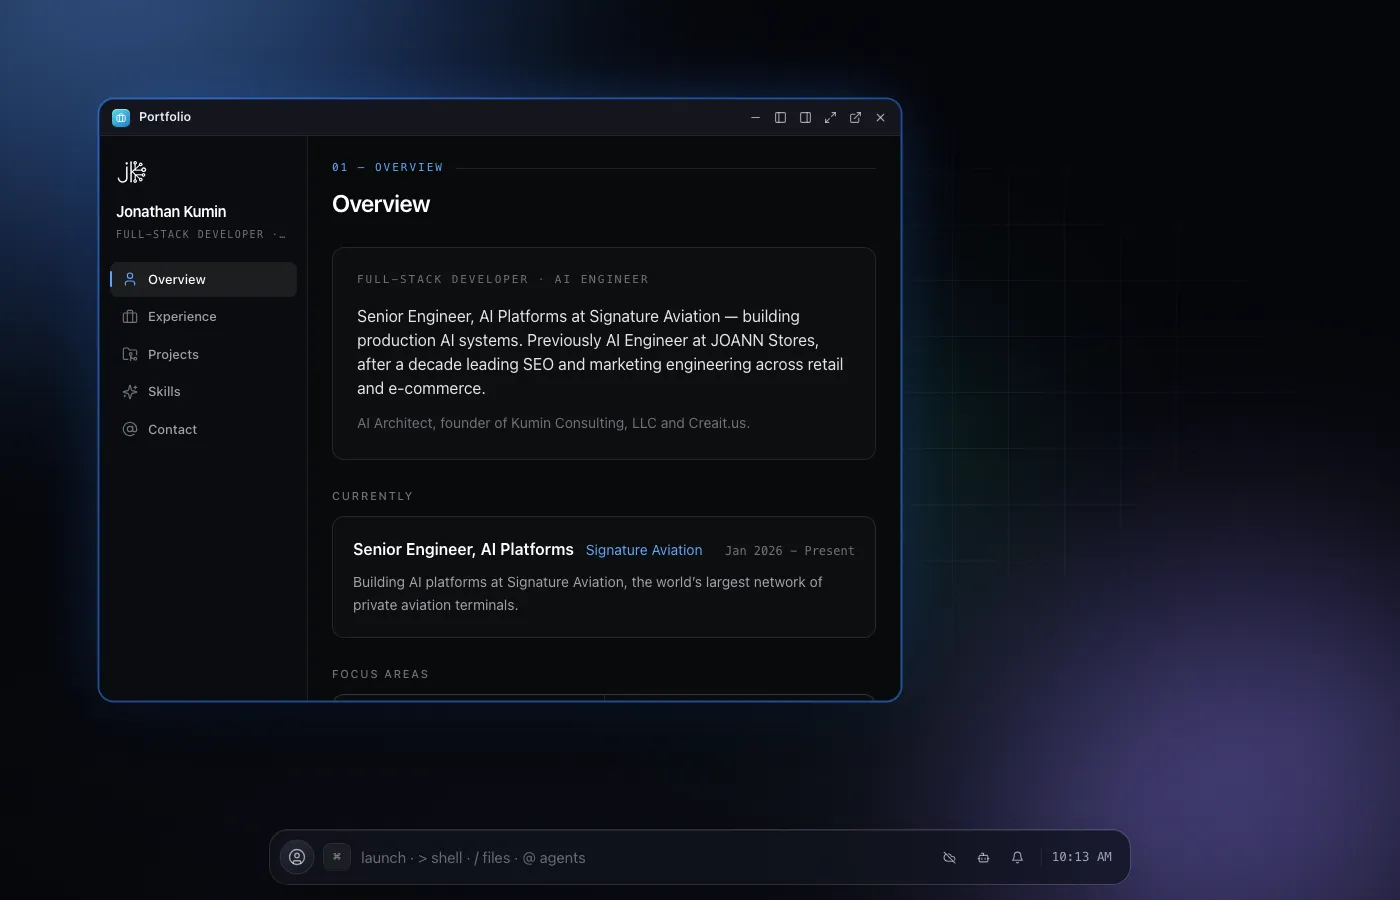Click the Portfolio app icon in the title bar

(x=121, y=117)
